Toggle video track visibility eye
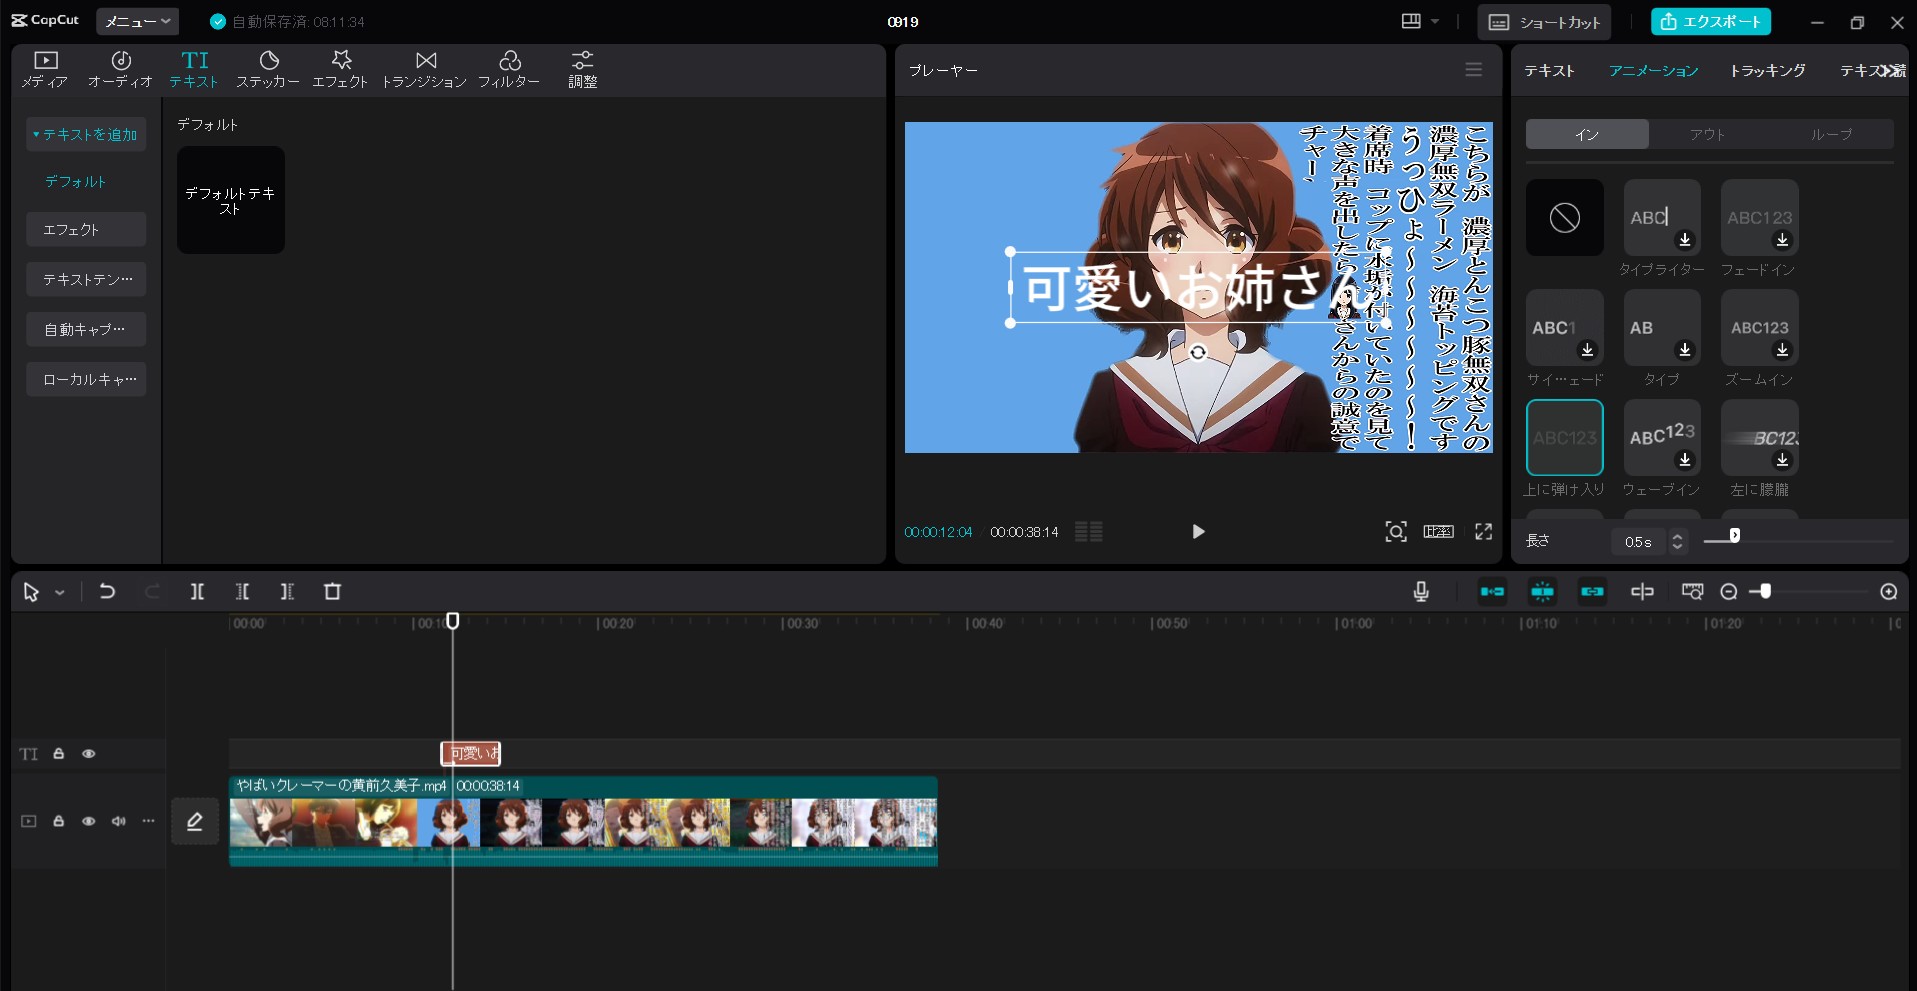 pos(89,821)
